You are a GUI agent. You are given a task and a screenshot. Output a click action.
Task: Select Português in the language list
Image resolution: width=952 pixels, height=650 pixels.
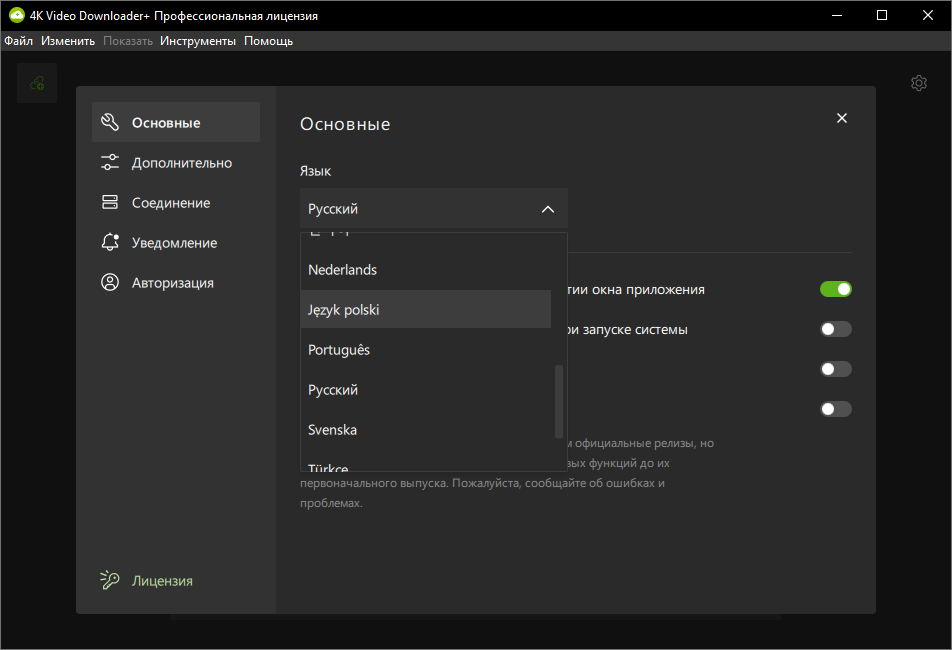tap(426, 350)
